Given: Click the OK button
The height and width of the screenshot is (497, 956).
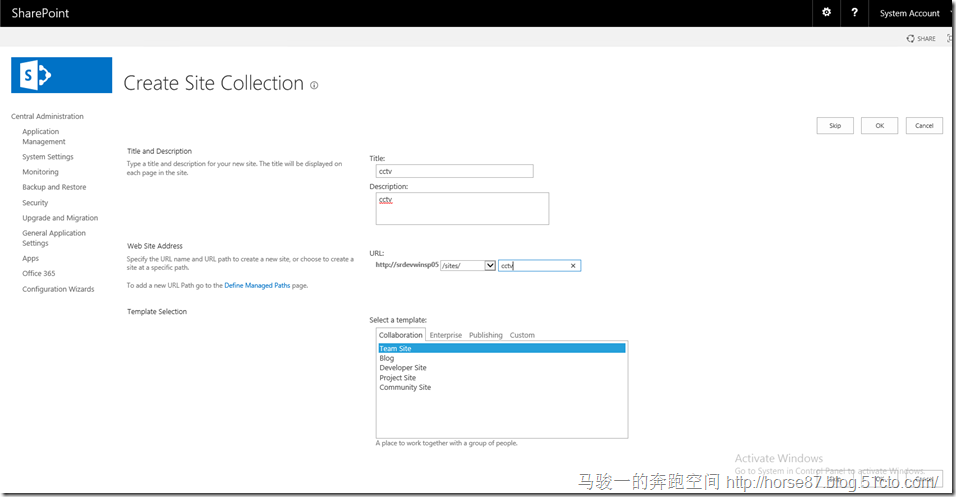Looking at the screenshot, I should point(880,126).
